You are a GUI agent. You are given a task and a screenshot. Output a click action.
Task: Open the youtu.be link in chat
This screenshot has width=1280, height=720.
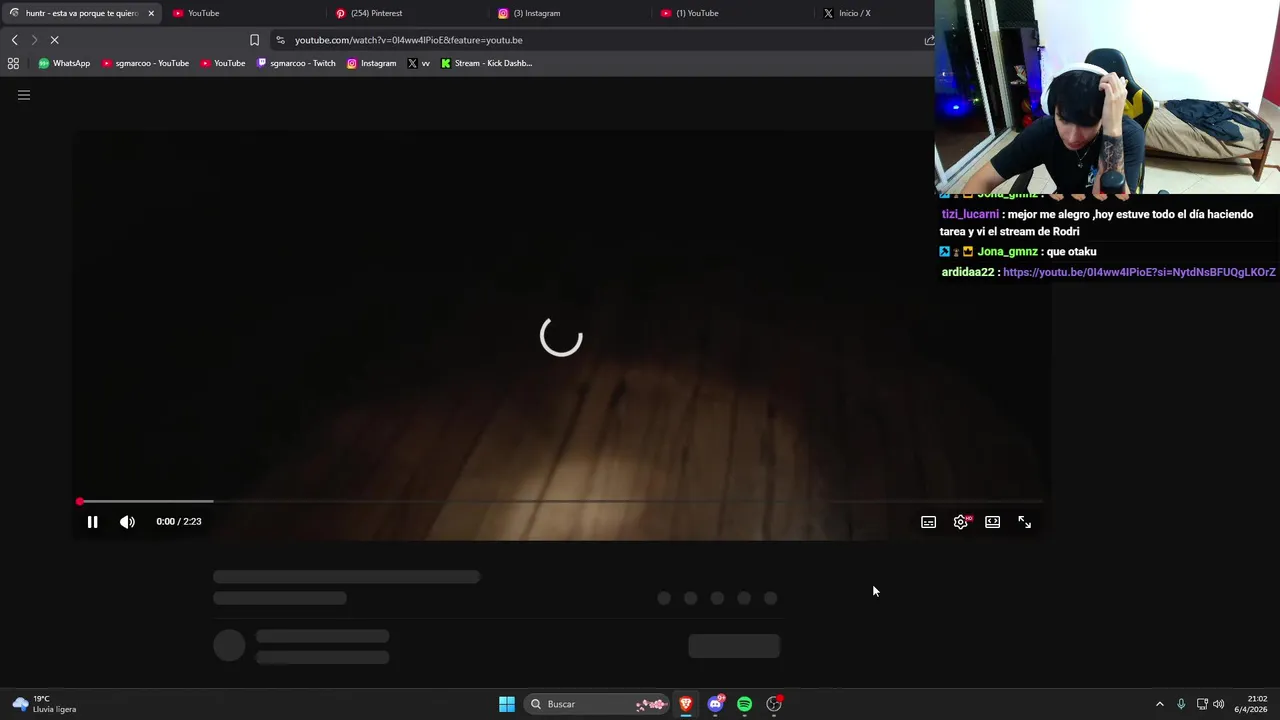coord(1139,272)
